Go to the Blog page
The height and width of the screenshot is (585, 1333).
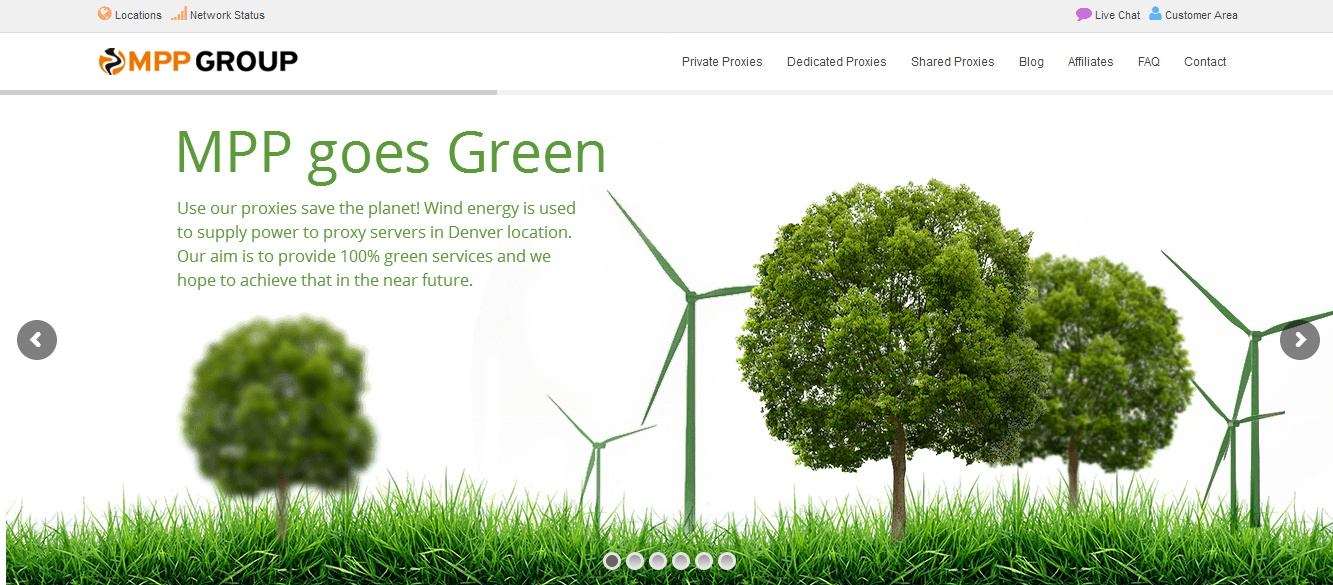click(x=1031, y=62)
